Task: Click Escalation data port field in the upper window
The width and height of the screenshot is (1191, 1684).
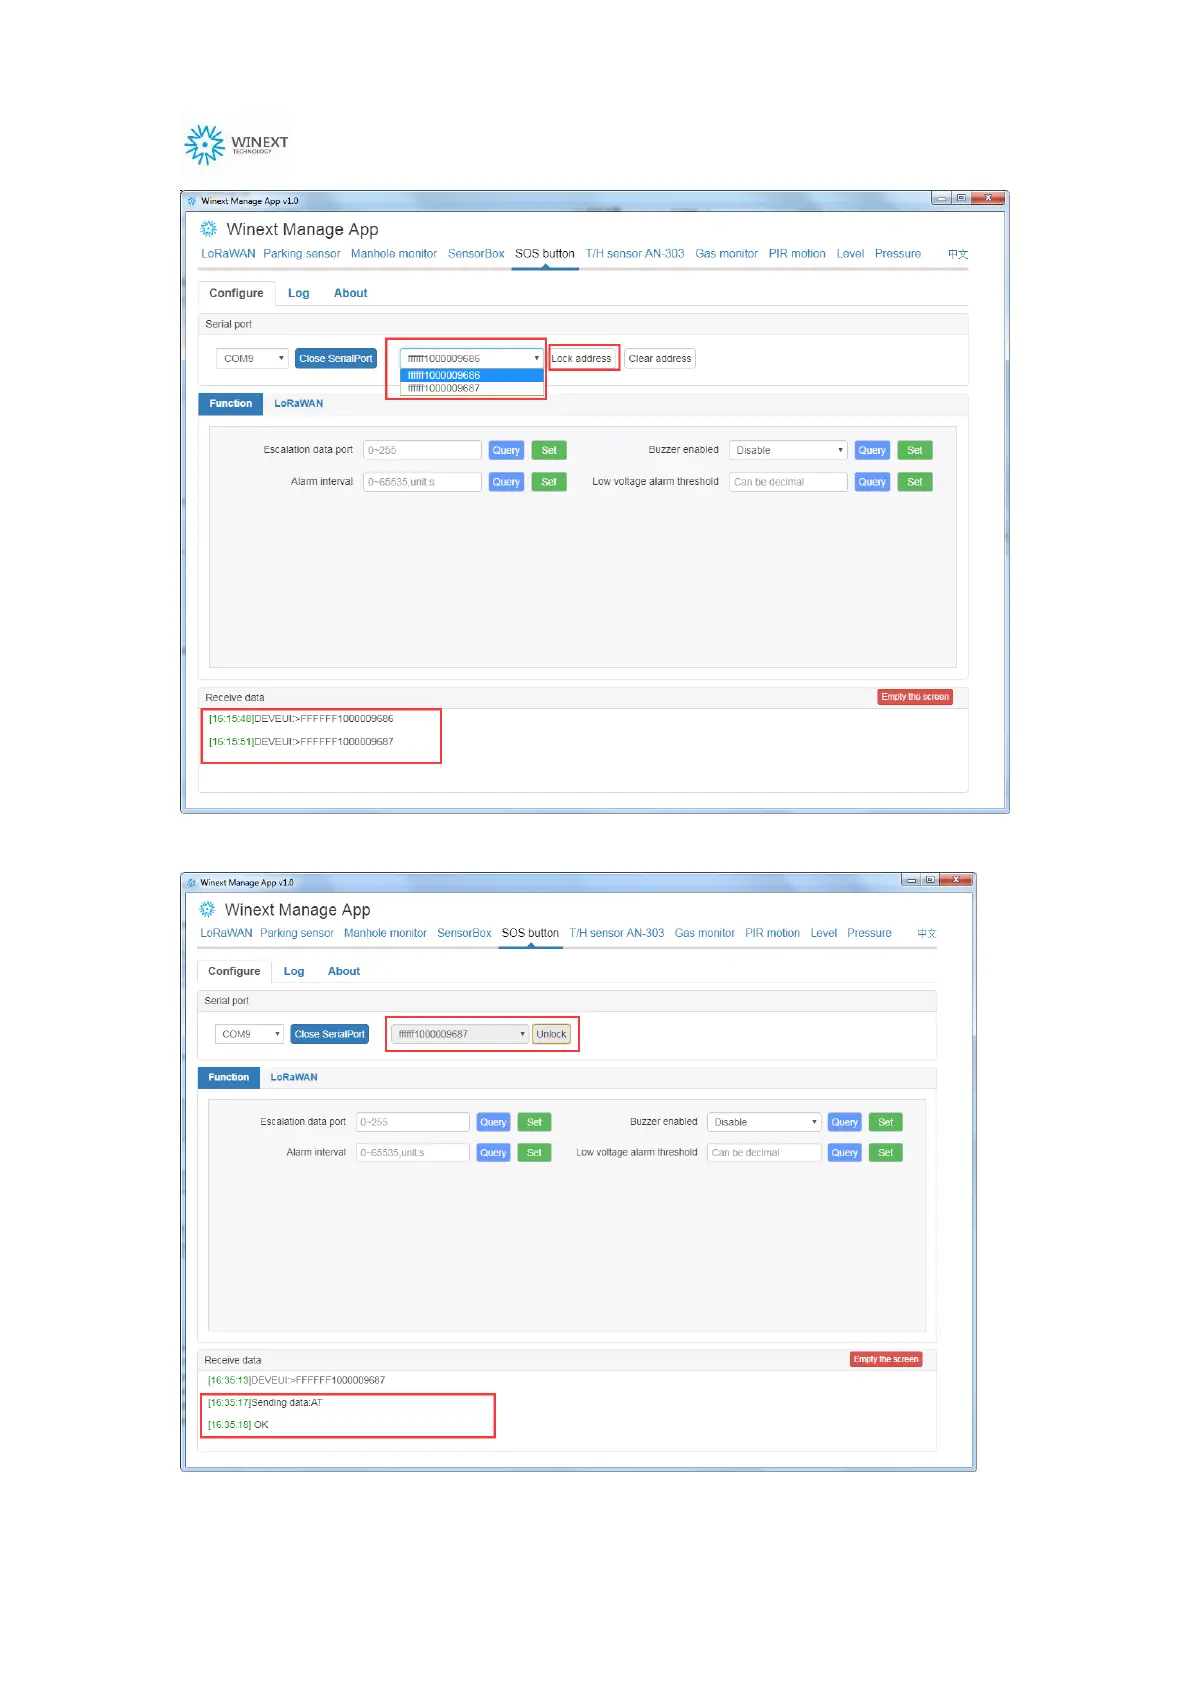Action: click(x=422, y=451)
